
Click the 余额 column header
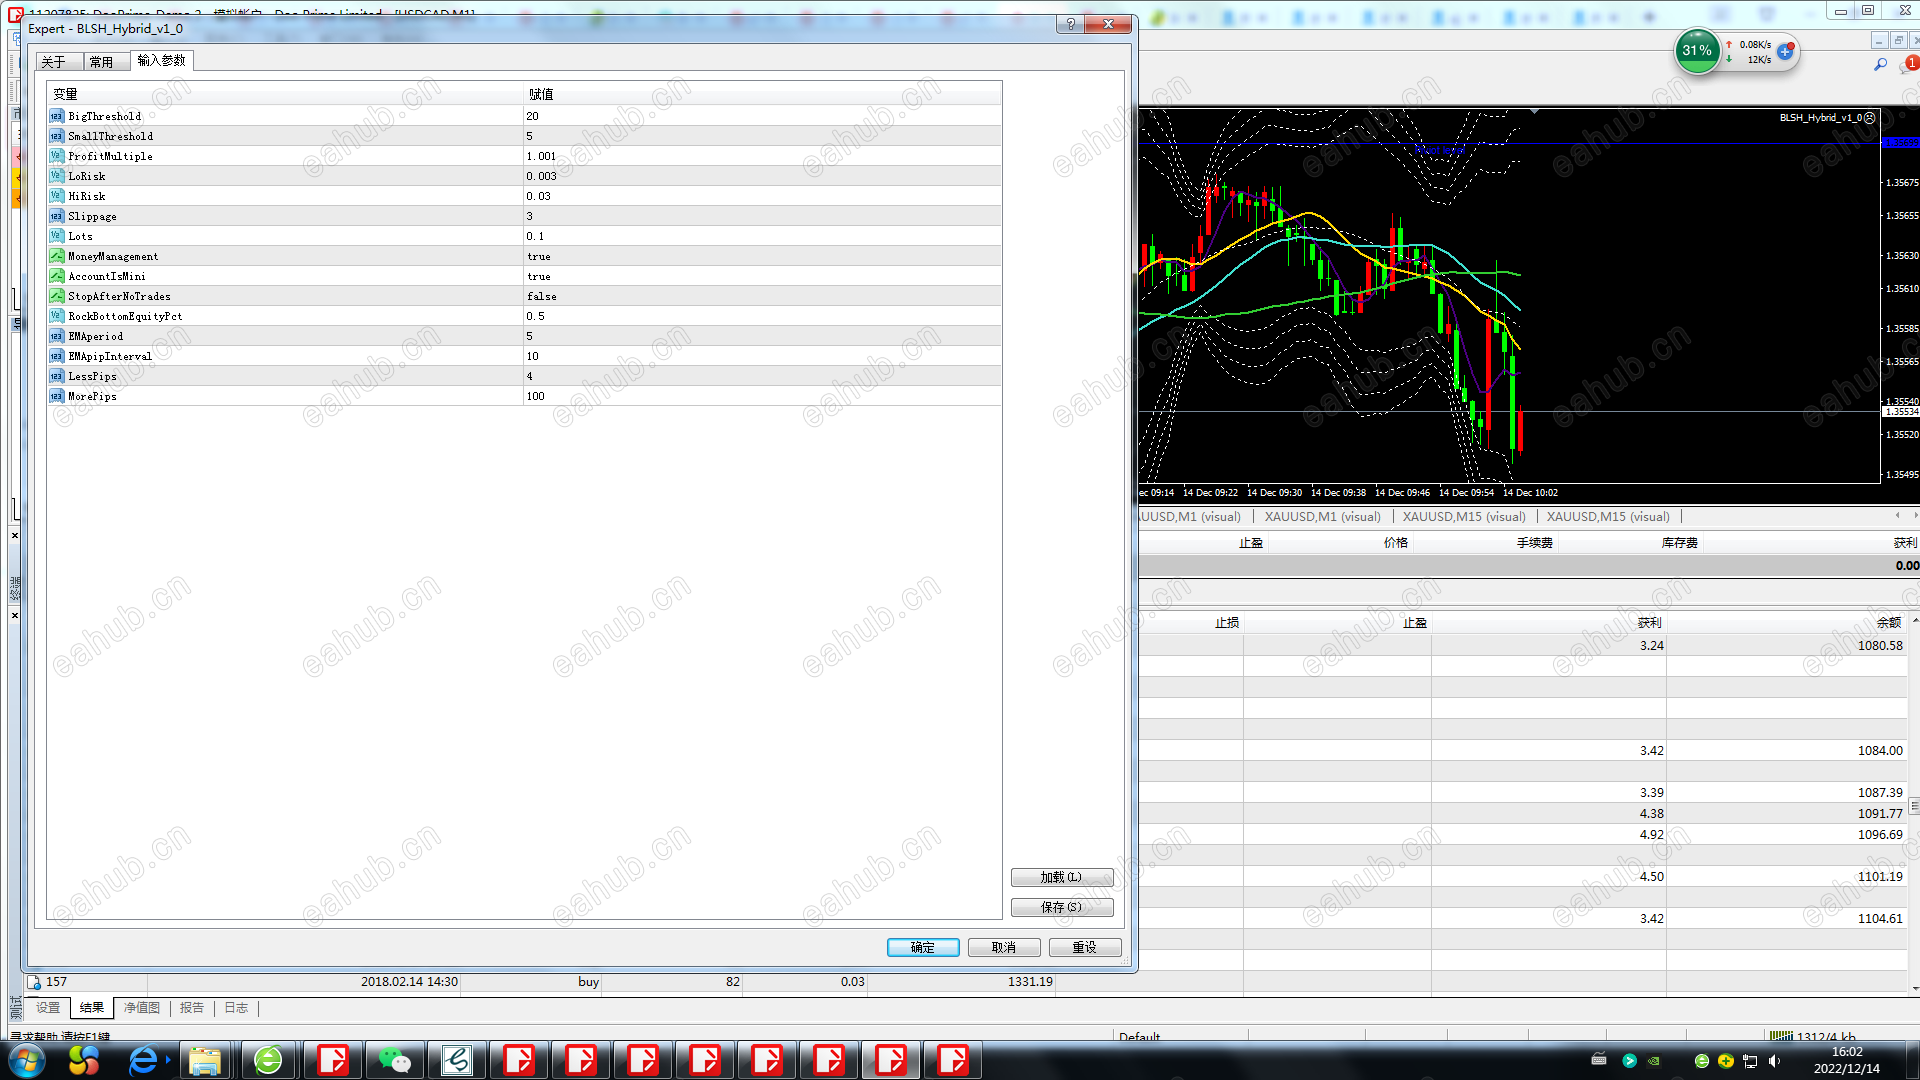(1888, 623)
